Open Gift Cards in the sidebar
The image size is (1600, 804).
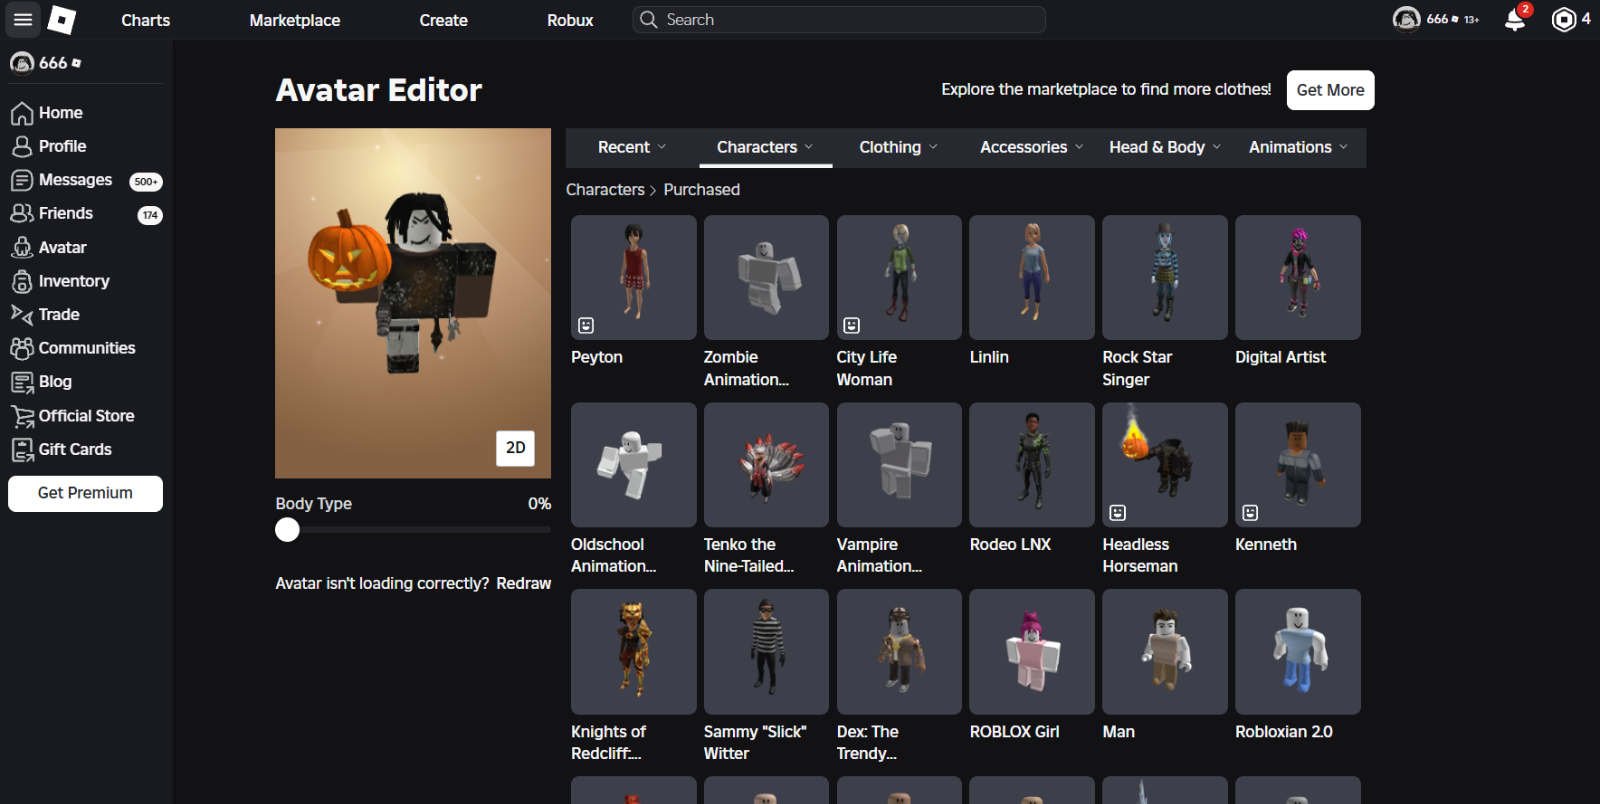(75, 449)
